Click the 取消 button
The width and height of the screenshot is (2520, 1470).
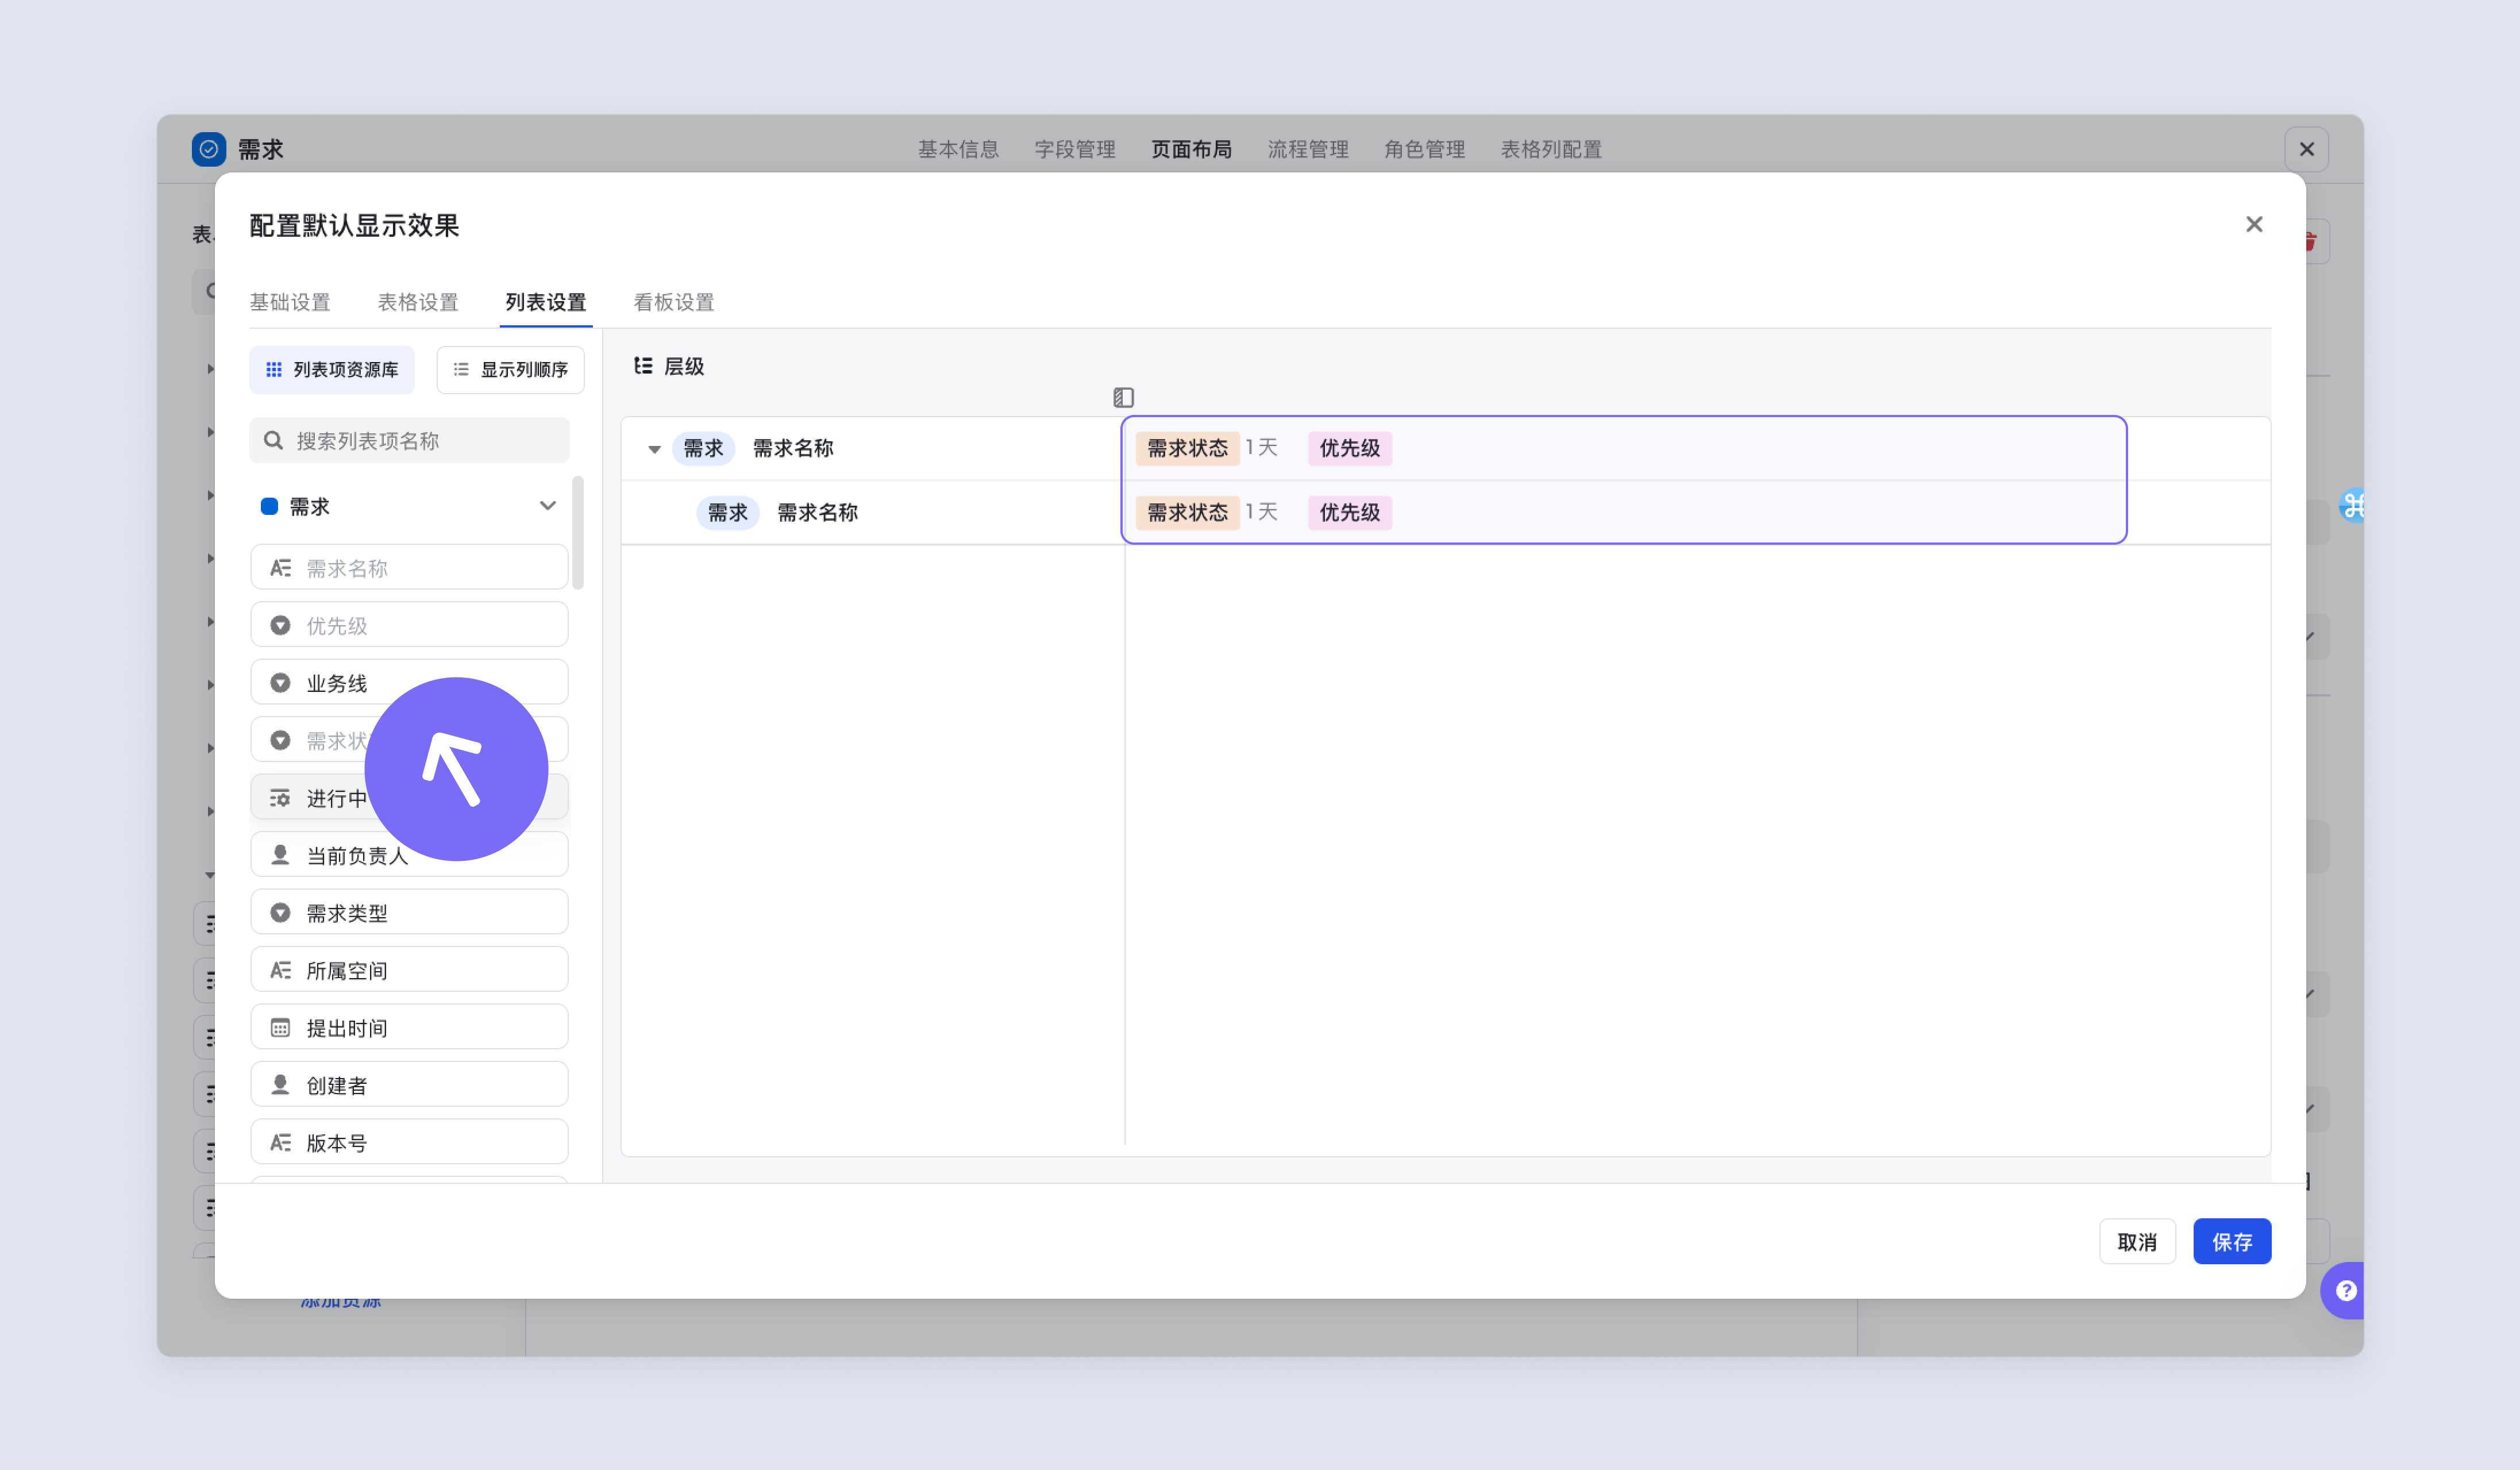point(2137,1242)
